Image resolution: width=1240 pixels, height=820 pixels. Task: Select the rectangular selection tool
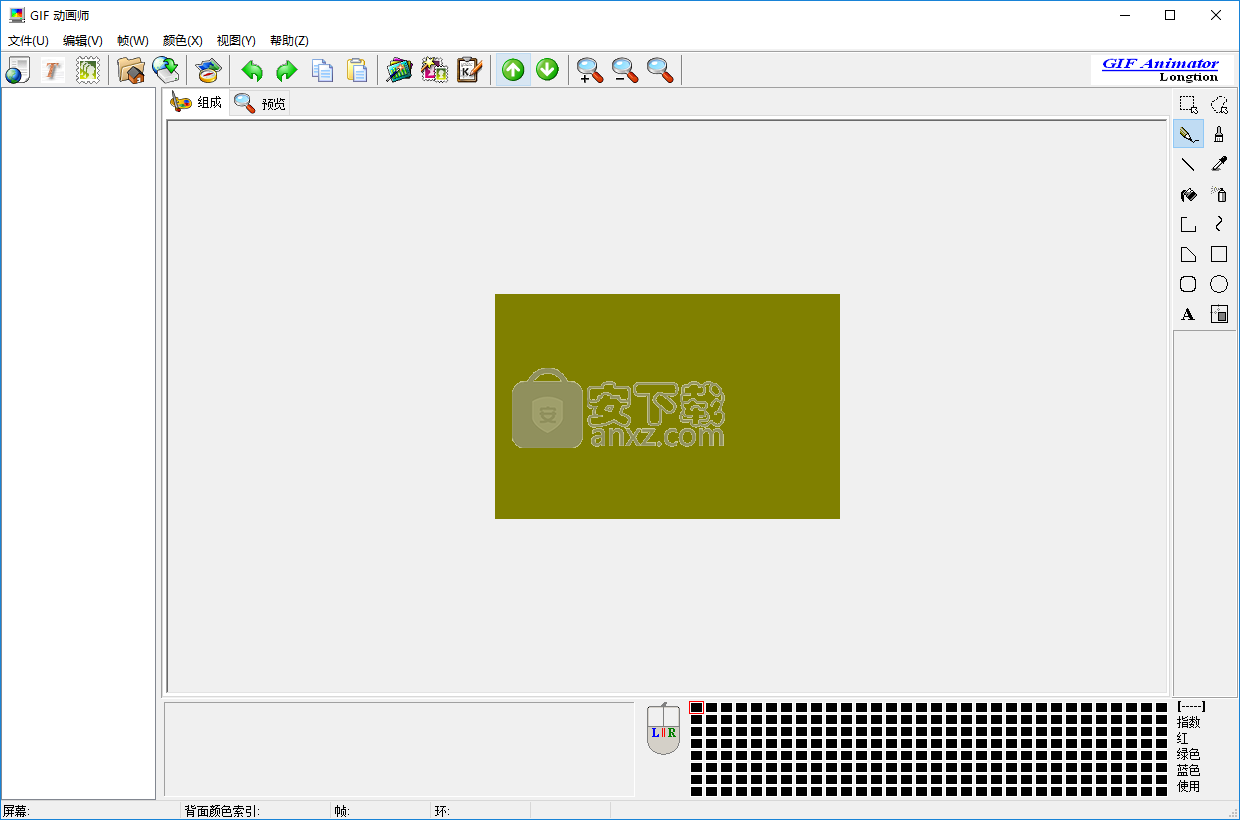(1188, 104)
